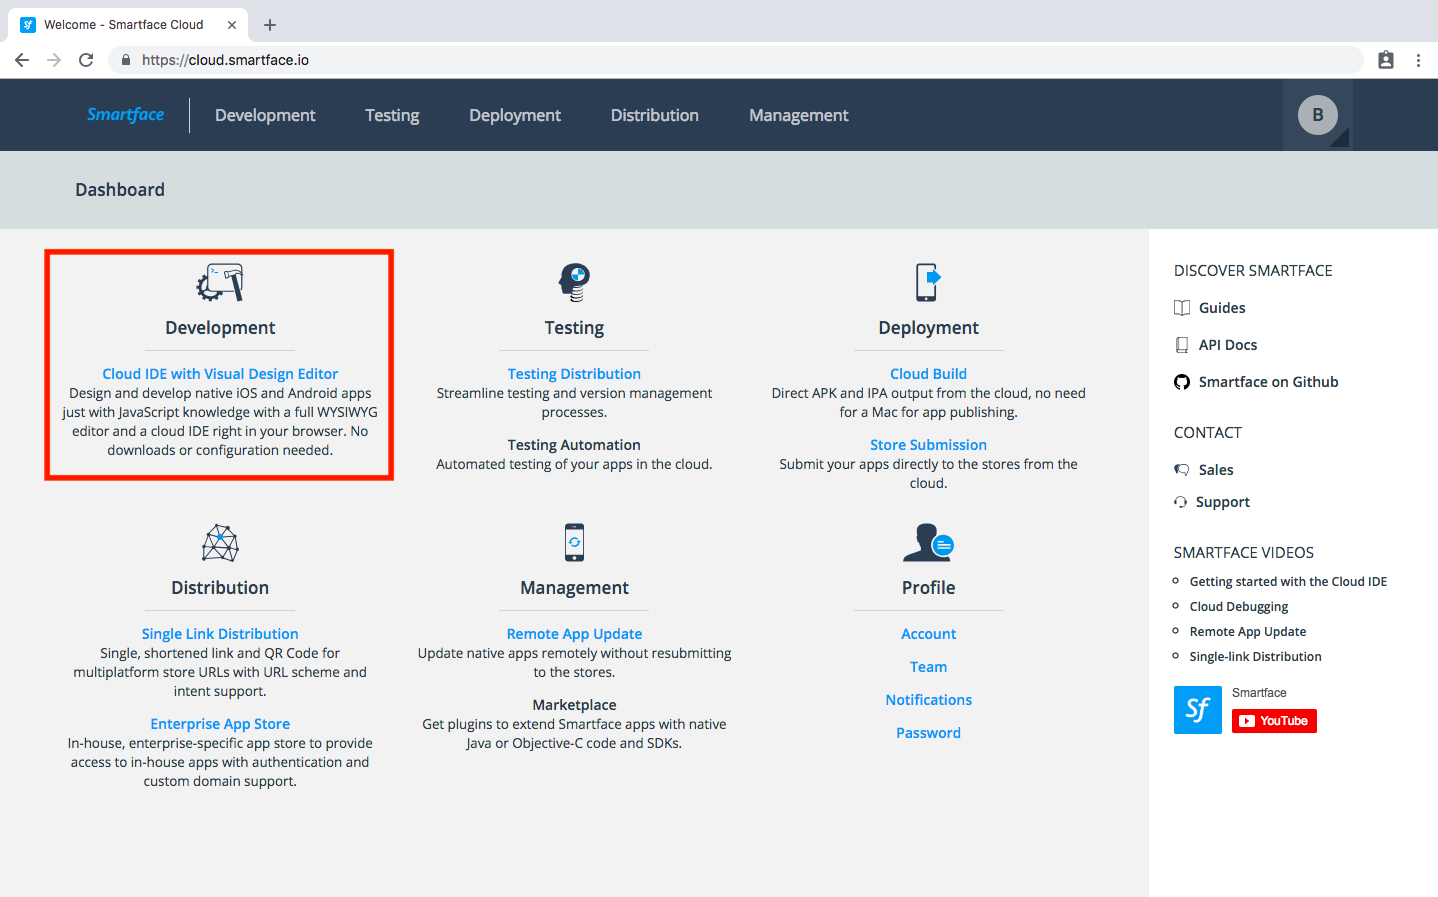Open API Docs link in sidebar

[1228, 345]
